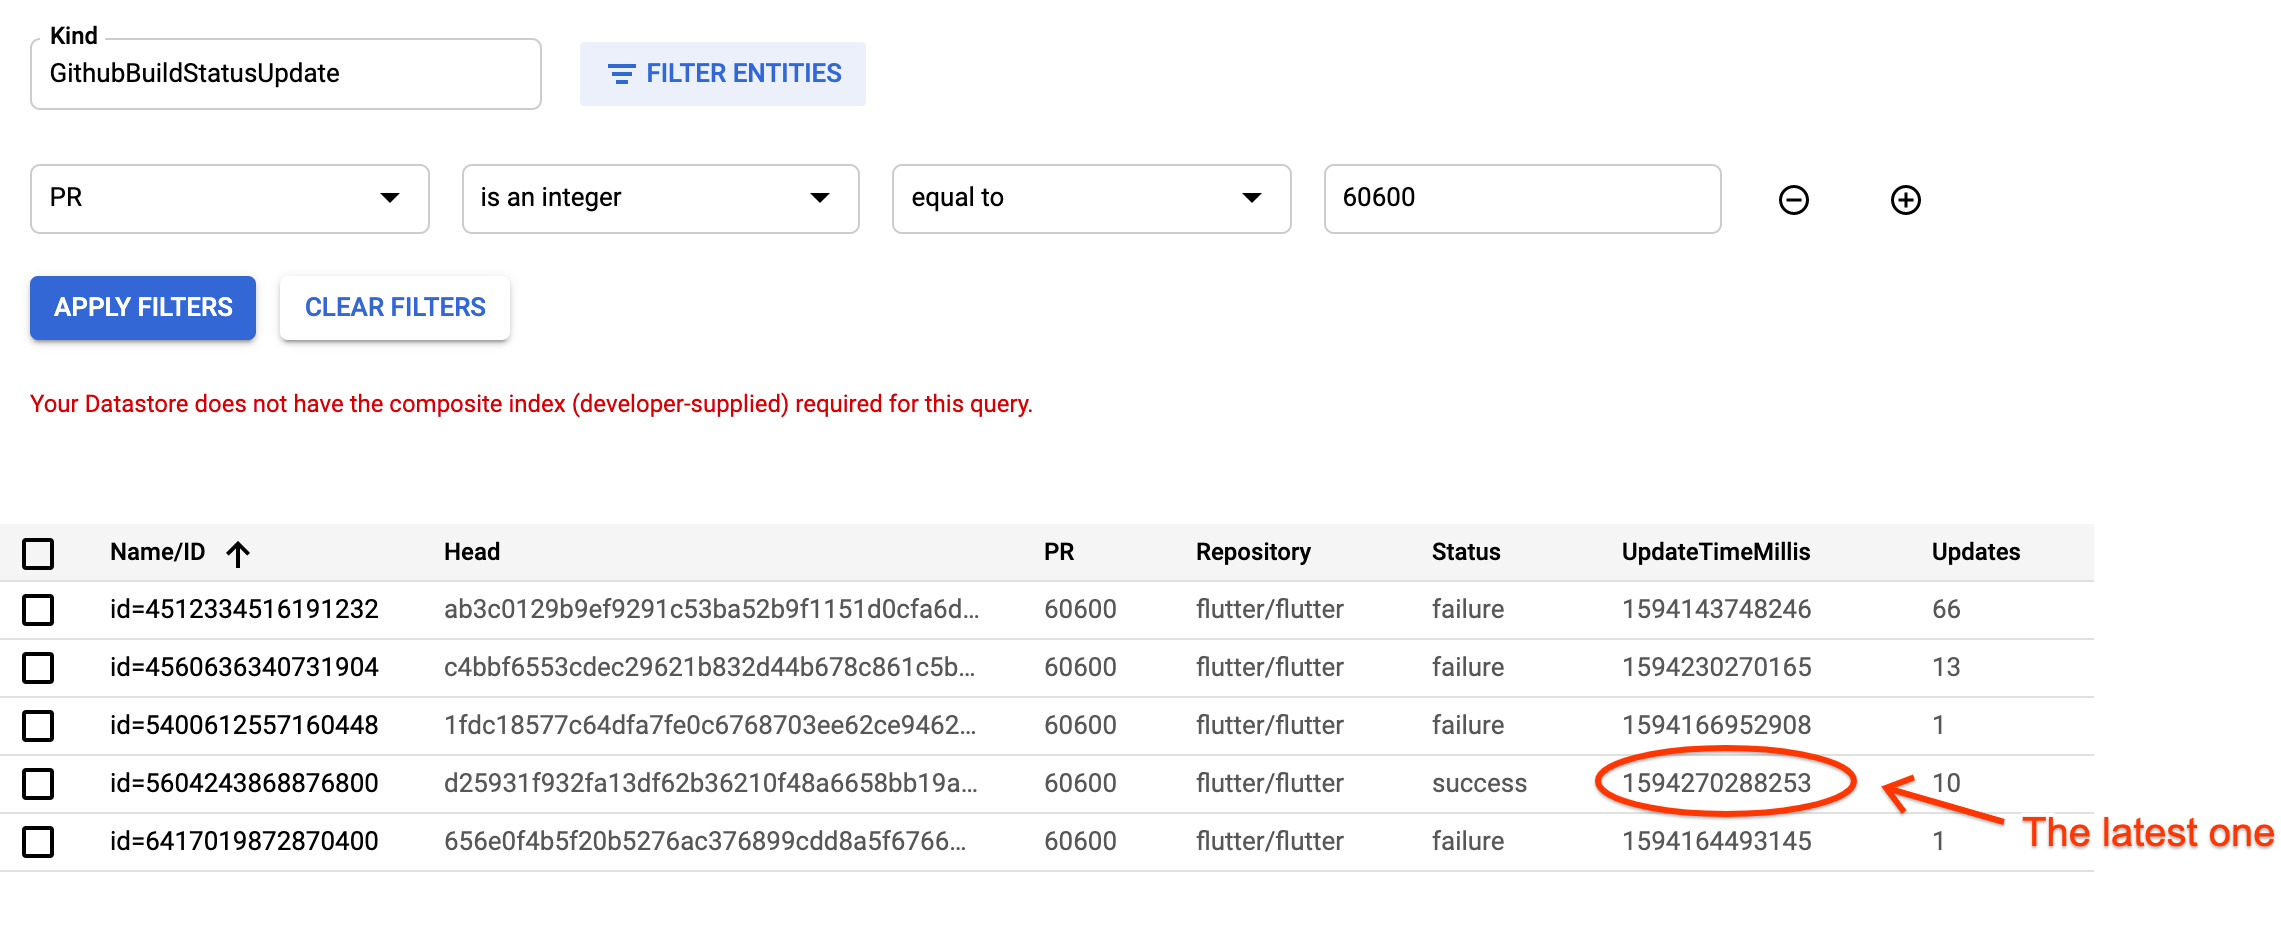The width and height of the screenshot is (2281, 926).
Task: Click the UpdateTimeMillis column header
Action: (1714, 552)
